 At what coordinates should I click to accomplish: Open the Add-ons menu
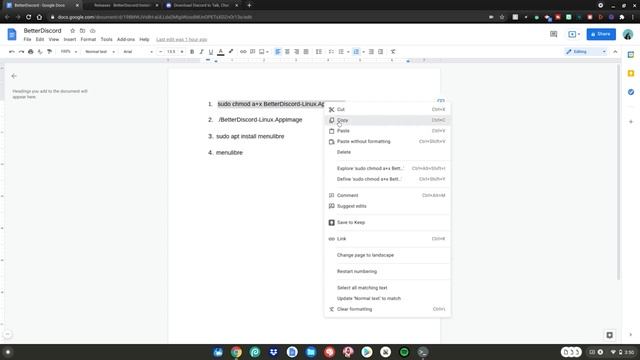126,40
